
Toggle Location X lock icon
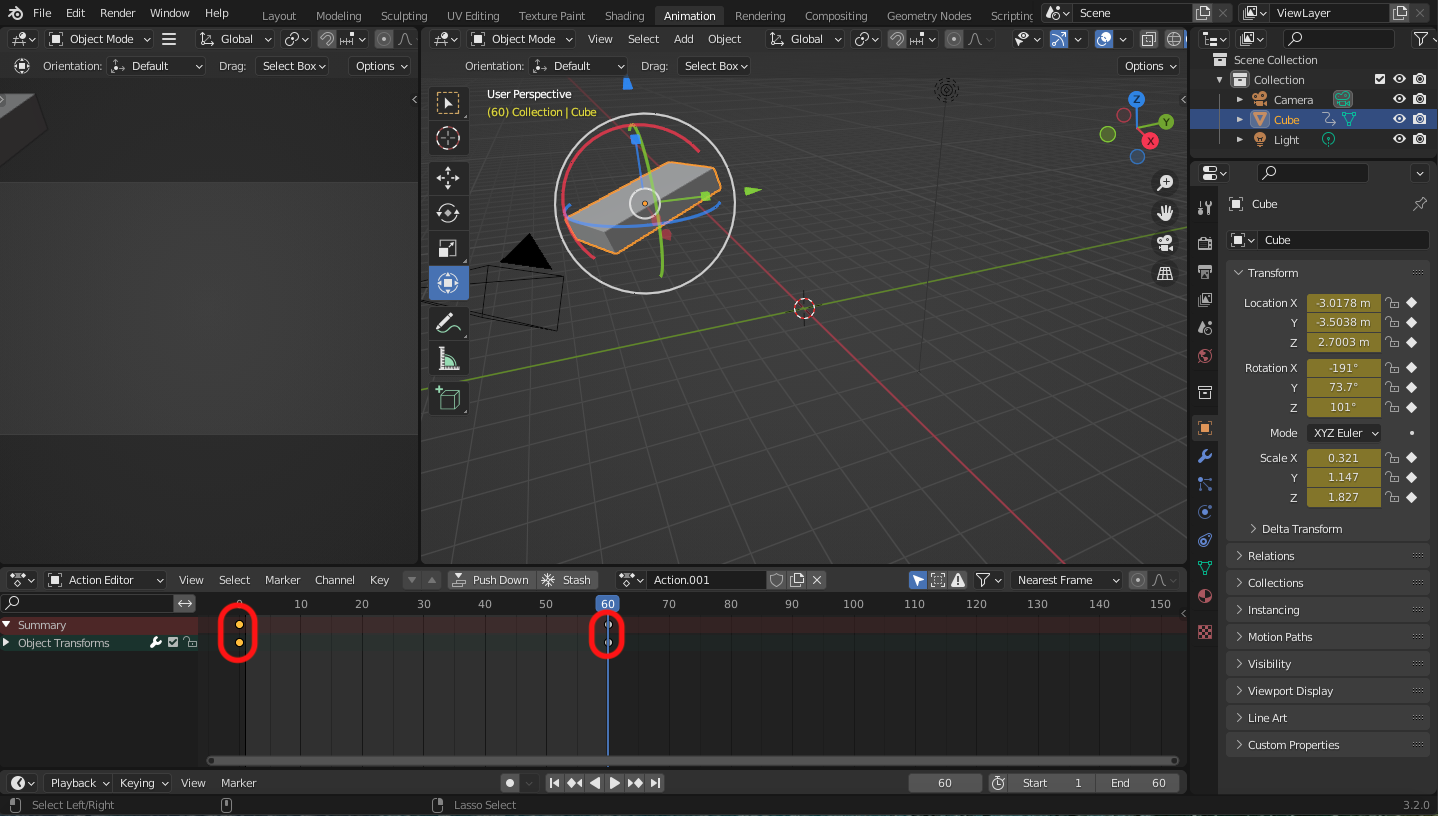[1392, 303]
